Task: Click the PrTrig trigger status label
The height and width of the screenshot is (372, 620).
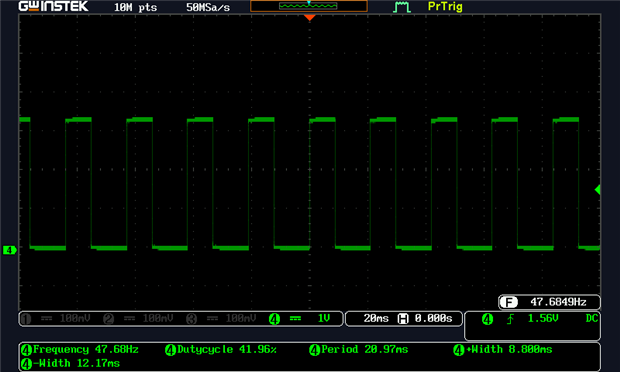Action: (445, 7)
